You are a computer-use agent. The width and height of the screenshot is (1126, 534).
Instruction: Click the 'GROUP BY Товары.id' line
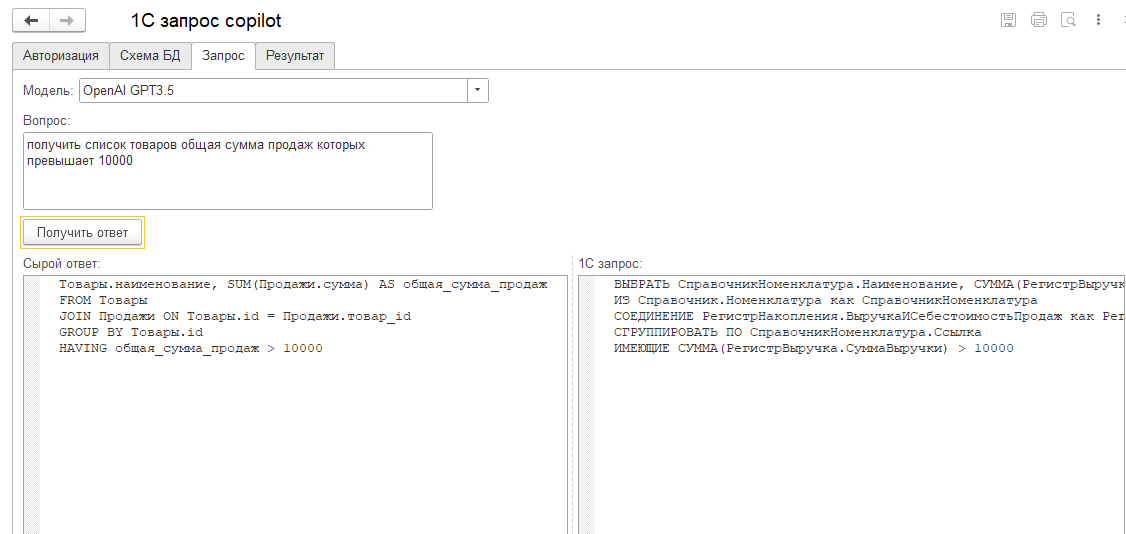click(x=131, y=332)
